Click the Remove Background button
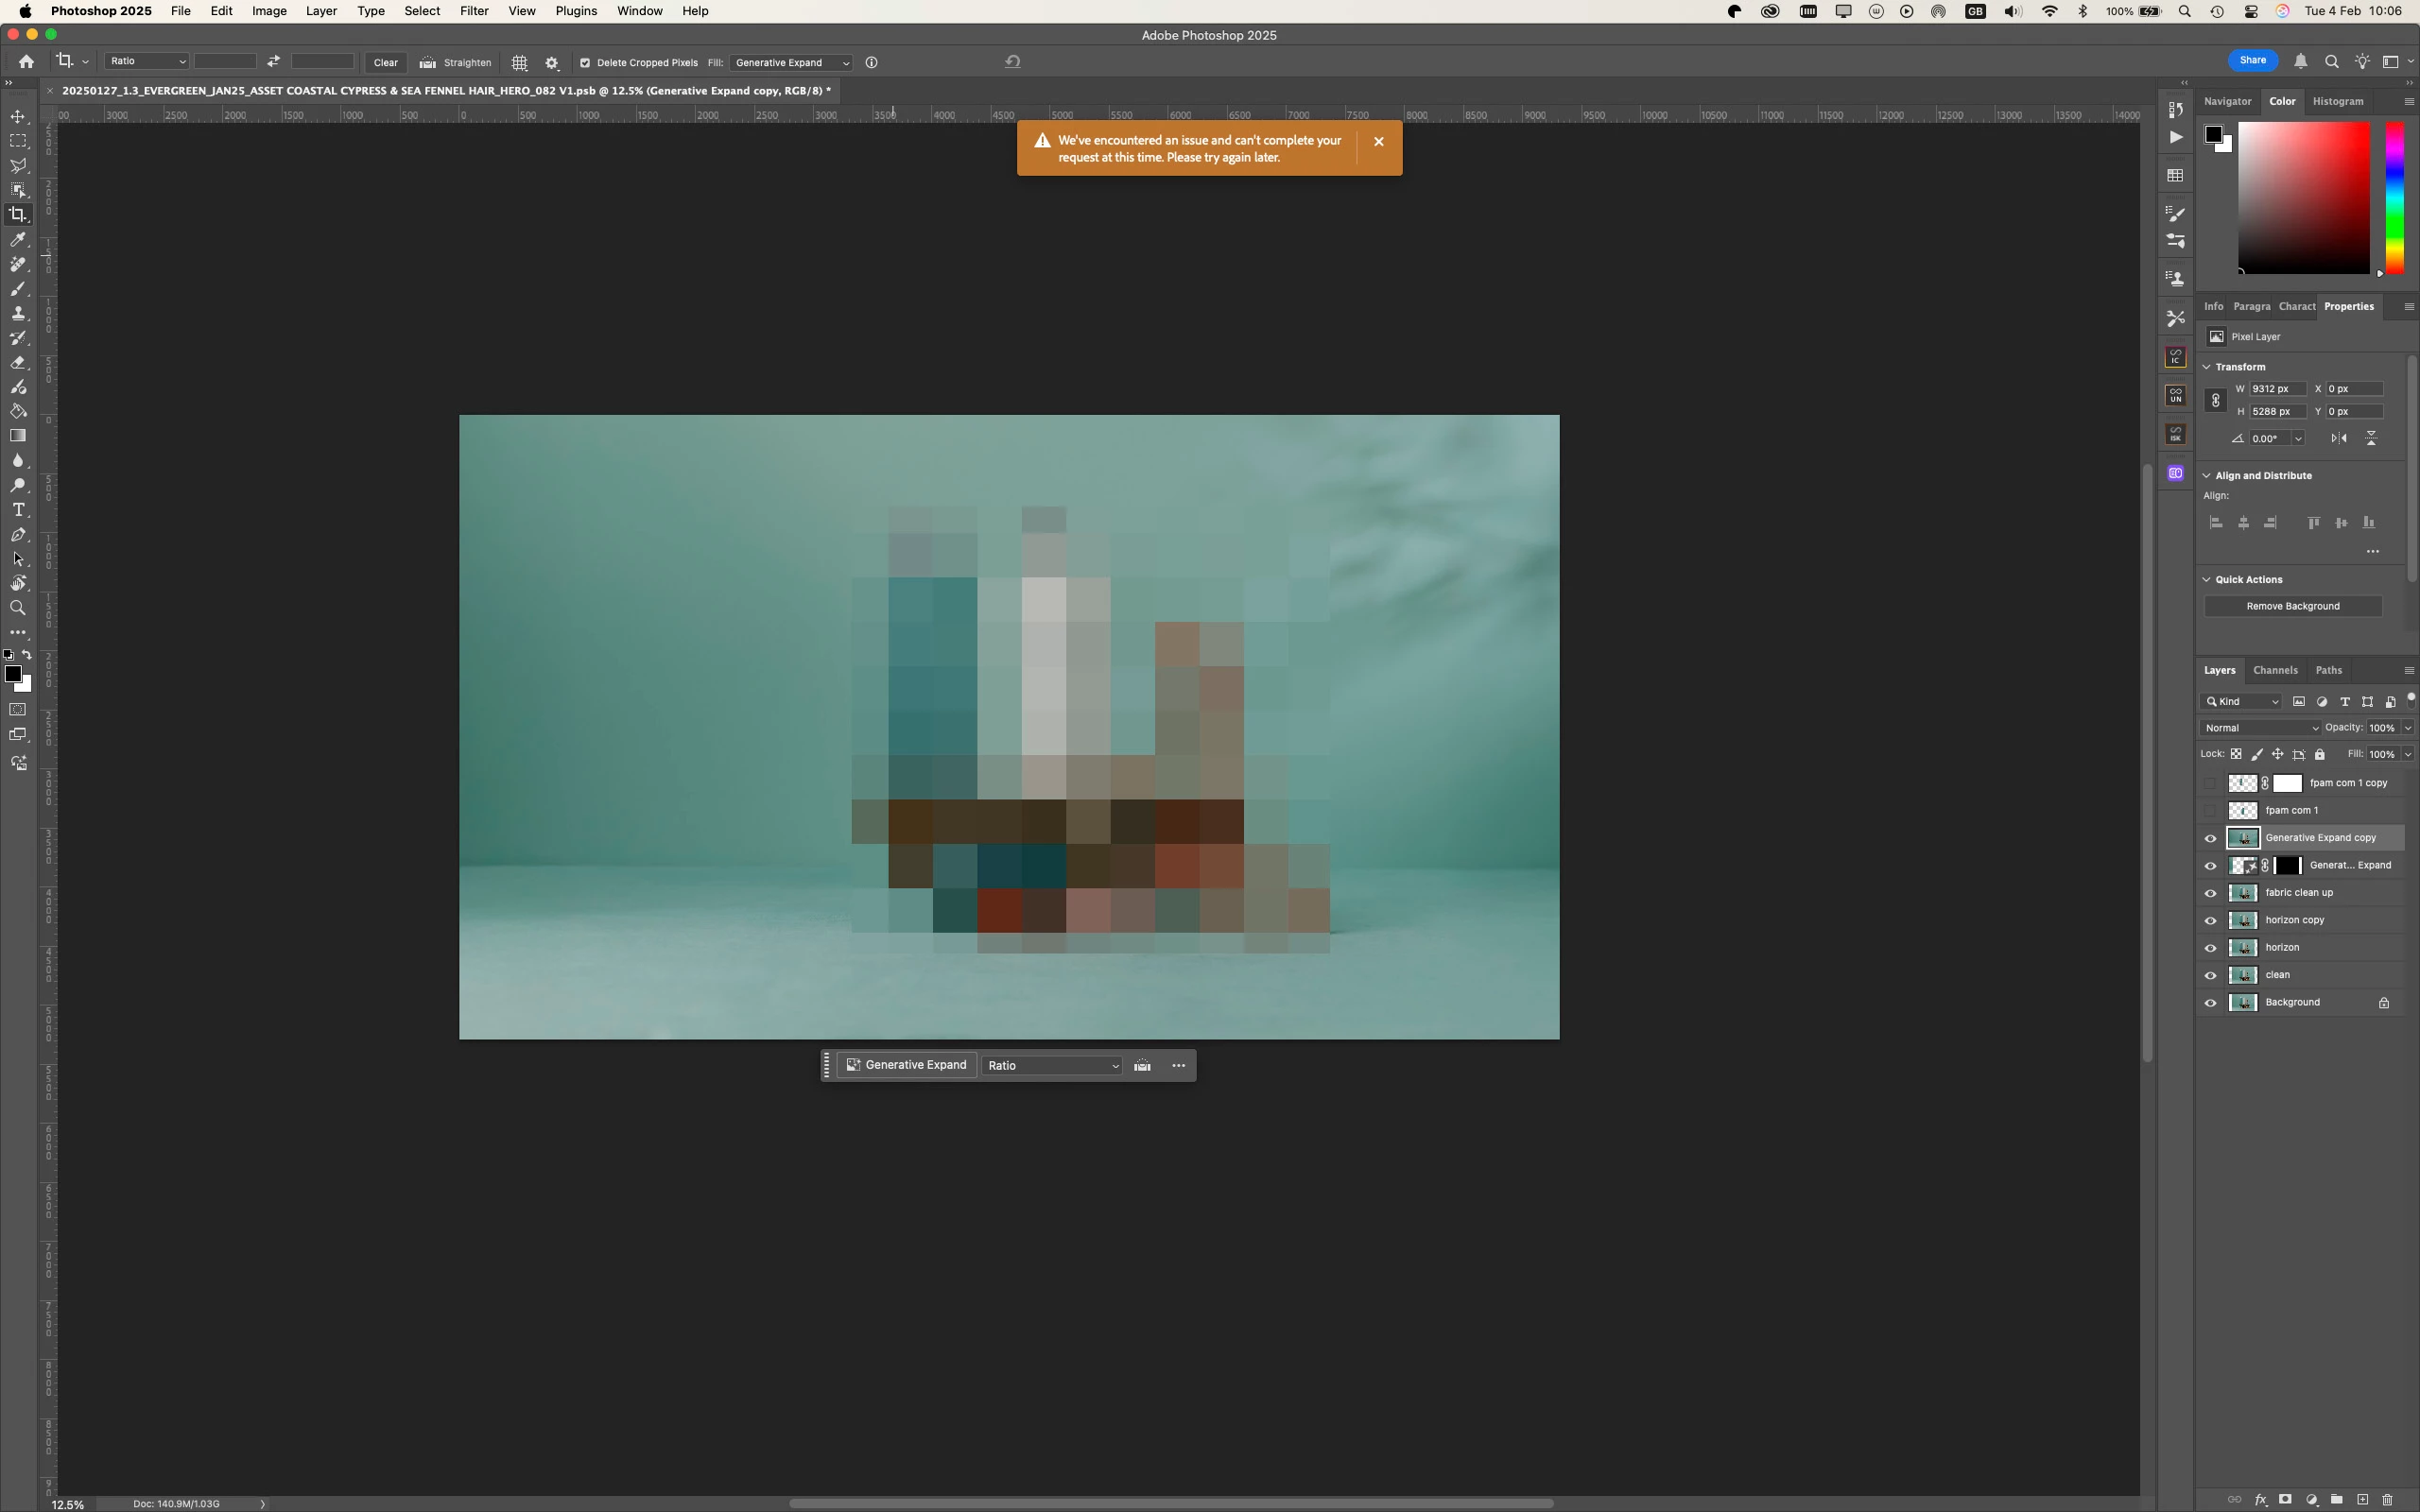 click(2292, 606)
